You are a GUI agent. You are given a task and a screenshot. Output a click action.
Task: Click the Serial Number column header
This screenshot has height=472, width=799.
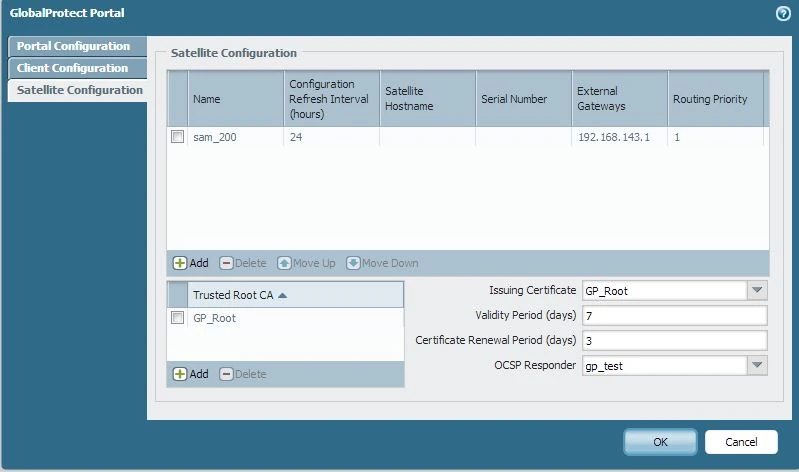click(524, 99)
